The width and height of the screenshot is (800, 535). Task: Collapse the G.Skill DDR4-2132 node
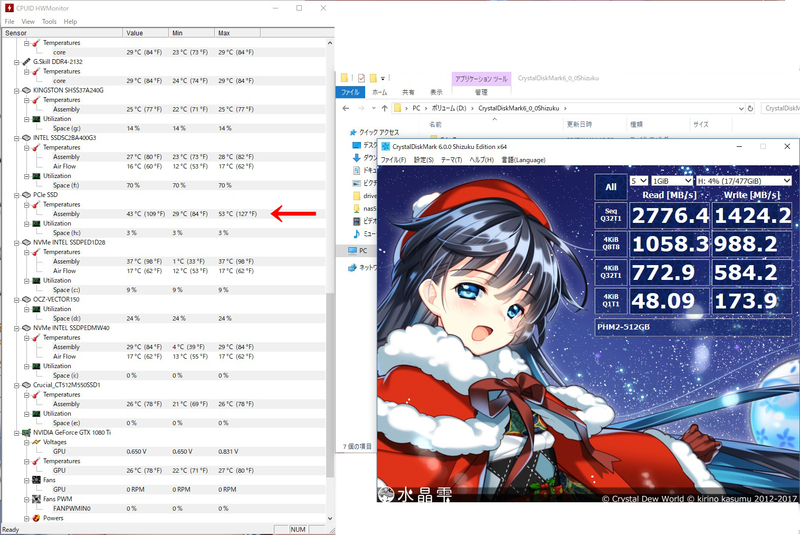pos(17,62)
